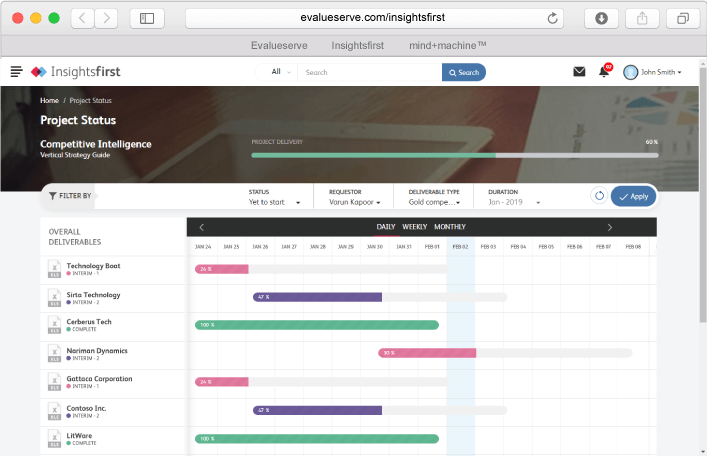Reload the page with refresh icon
The image size is (707, 456).
[552, 18]
